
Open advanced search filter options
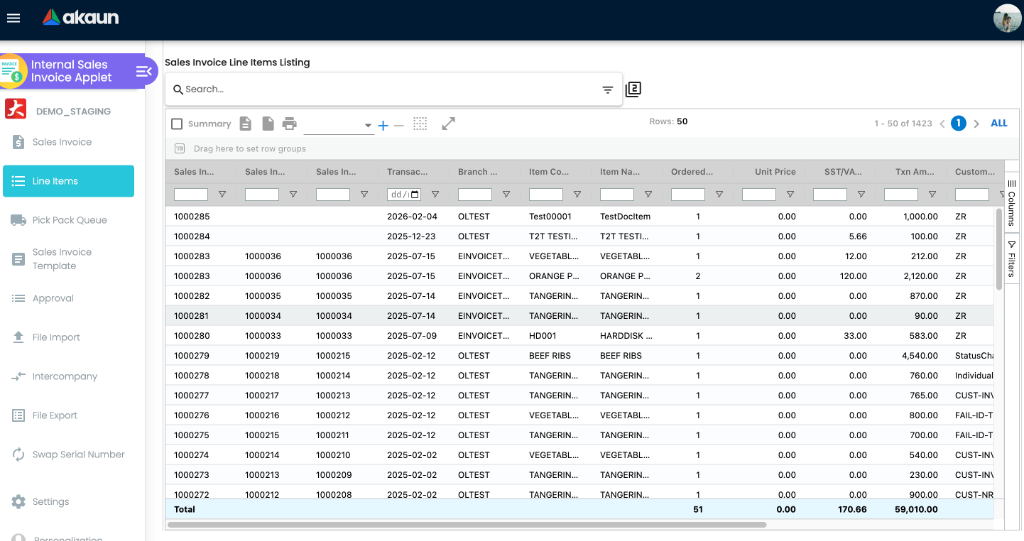pos(607,90)
